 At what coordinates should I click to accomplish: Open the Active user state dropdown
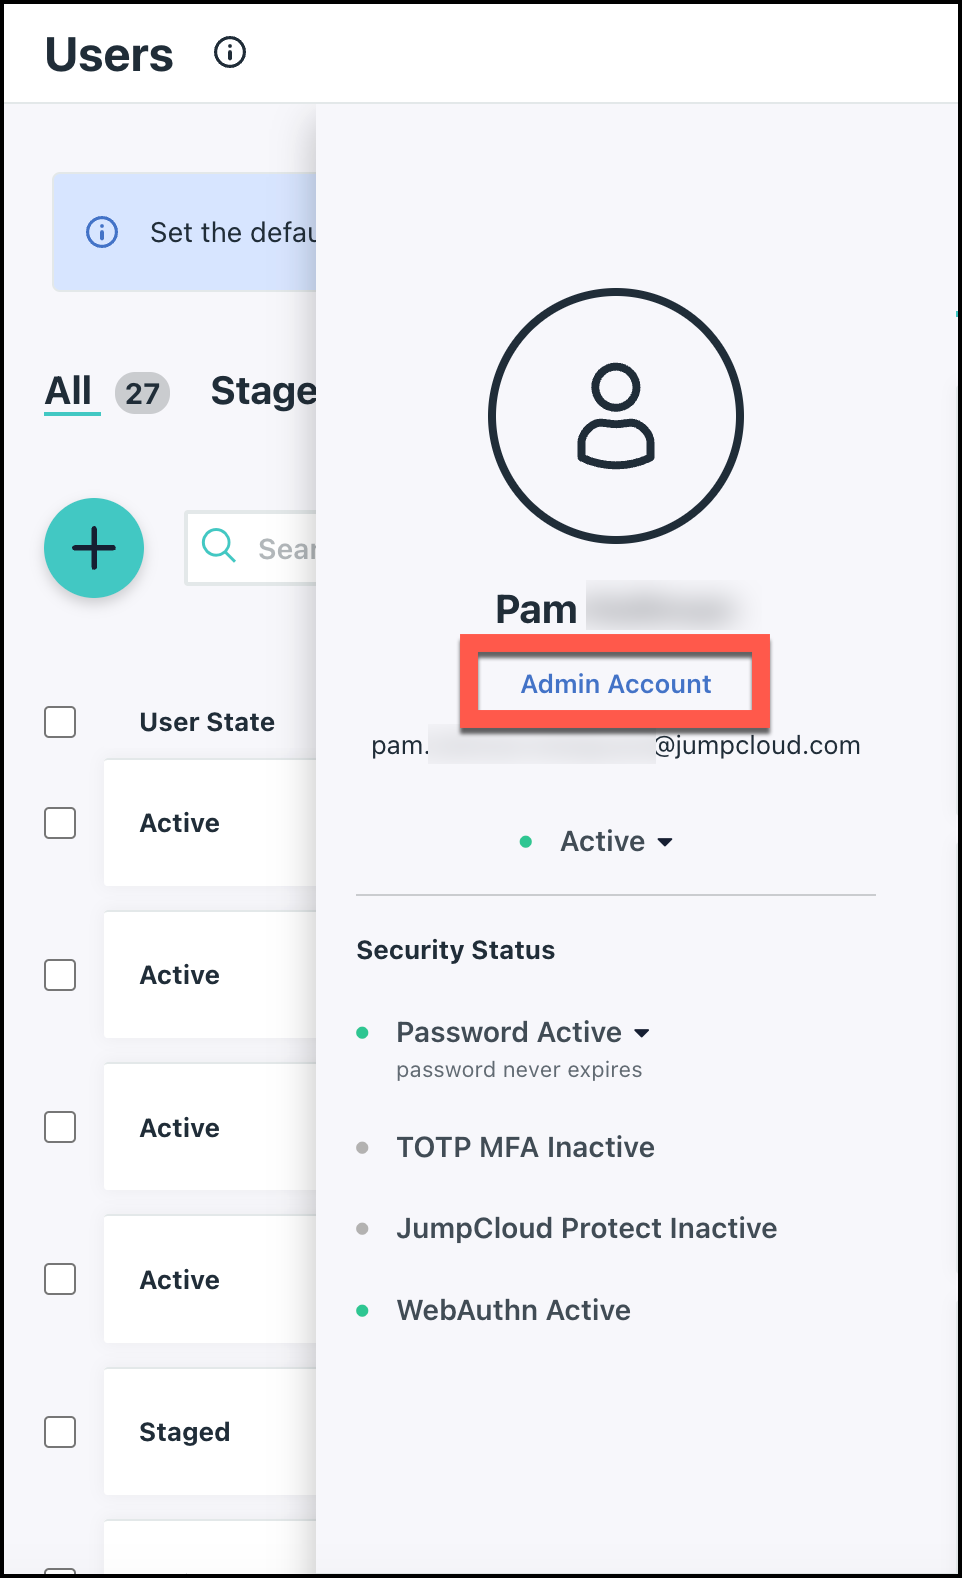[615, 842]
